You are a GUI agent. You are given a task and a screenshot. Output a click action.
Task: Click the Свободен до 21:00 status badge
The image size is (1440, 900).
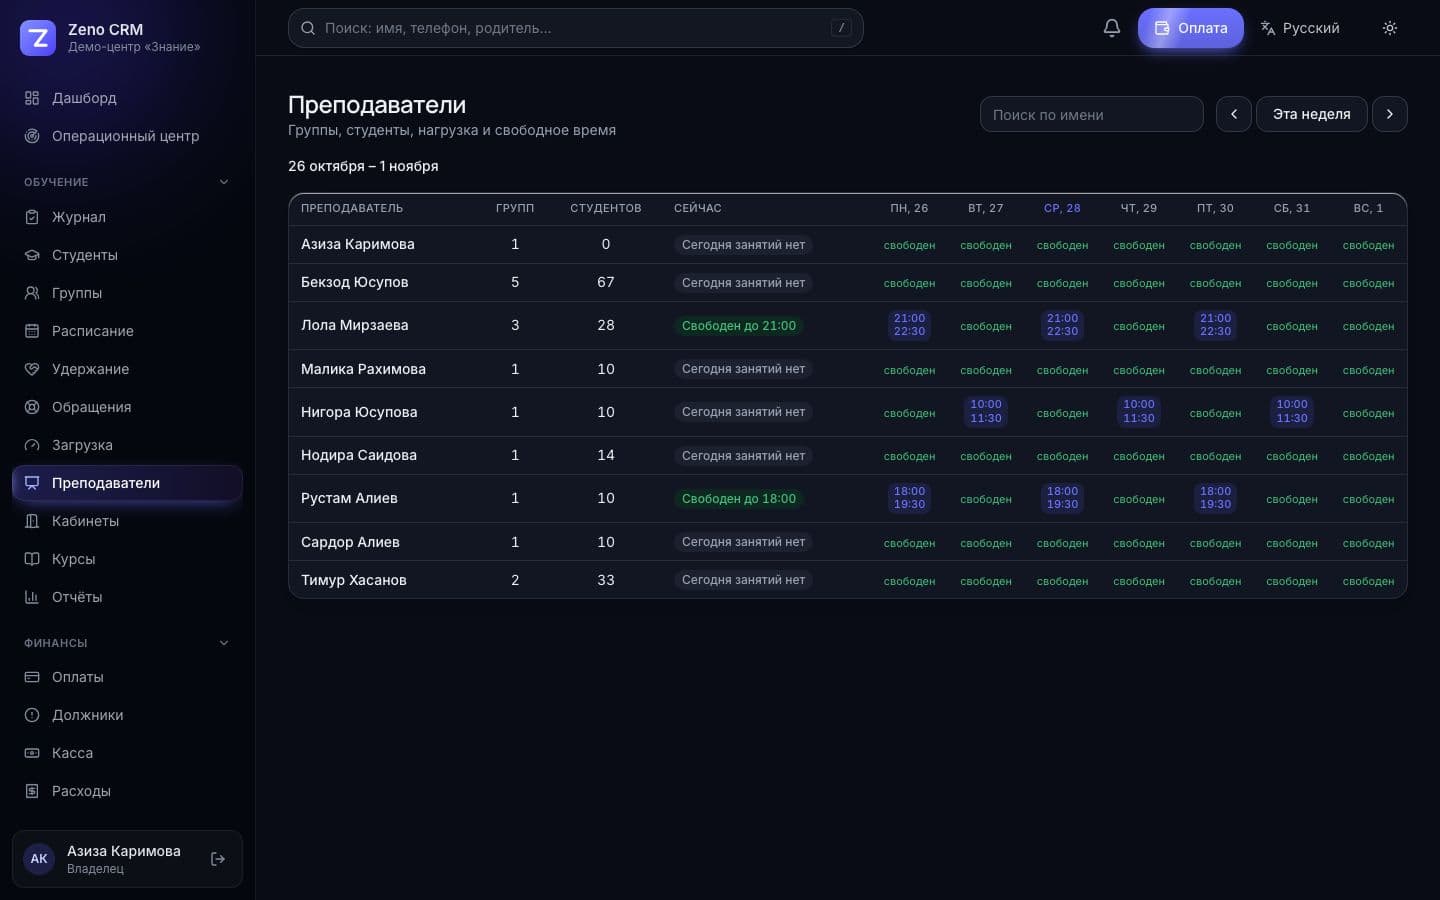(739, 326)
